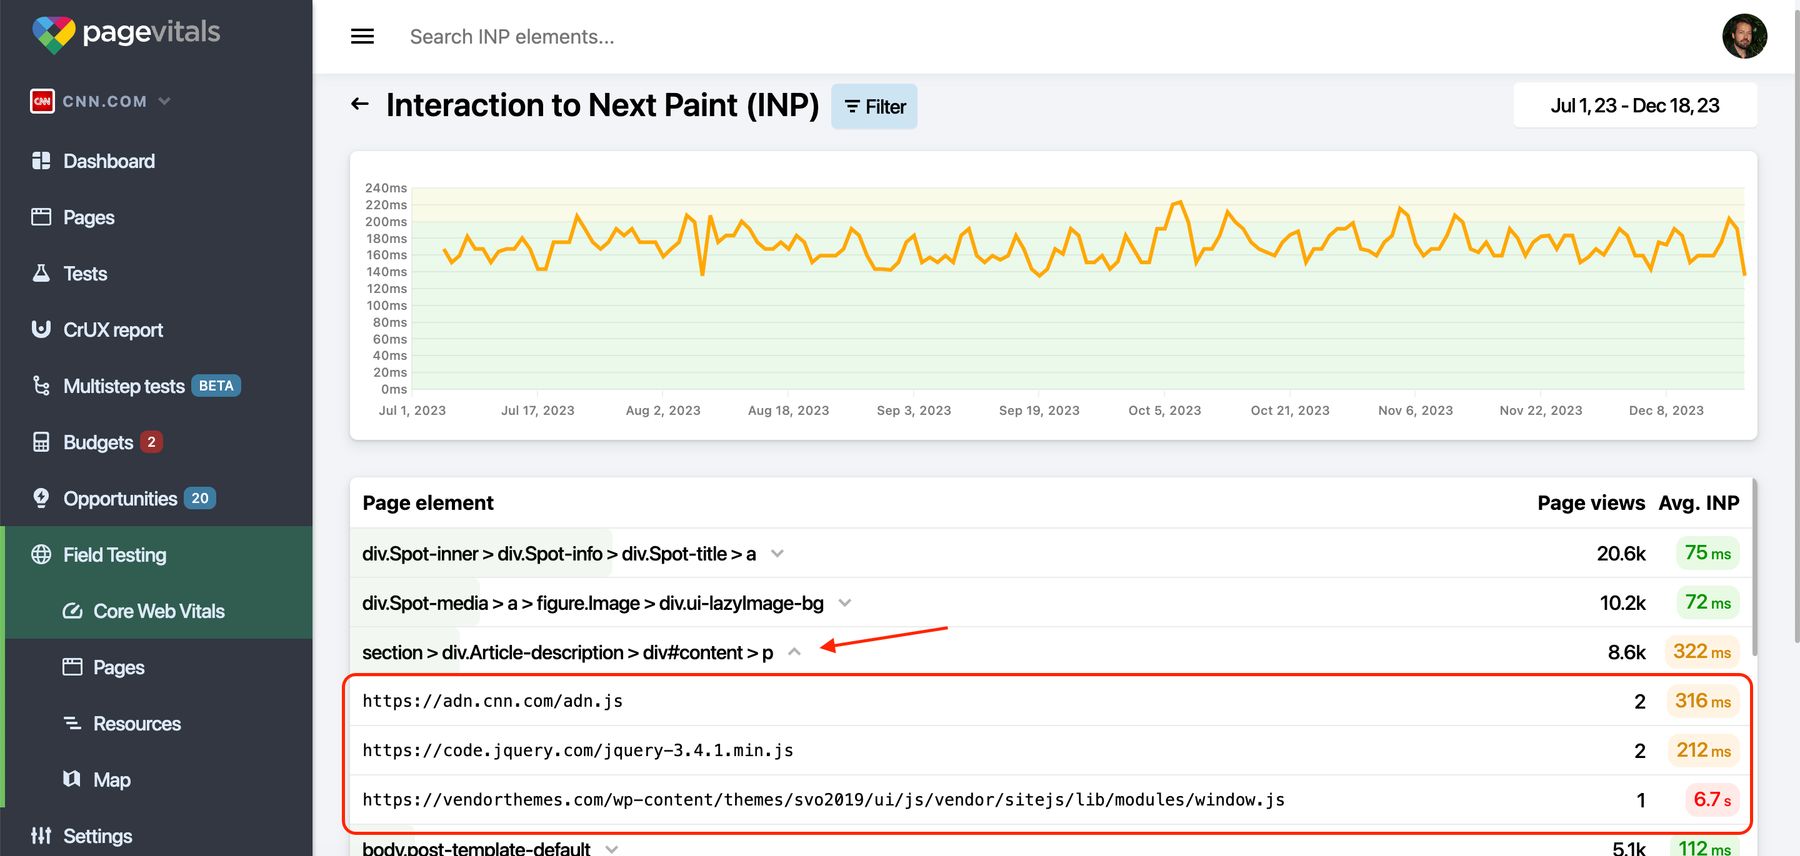Expand the CNN.COM site selector dropdown
The image size is (1800, 856).
point(164,101)
